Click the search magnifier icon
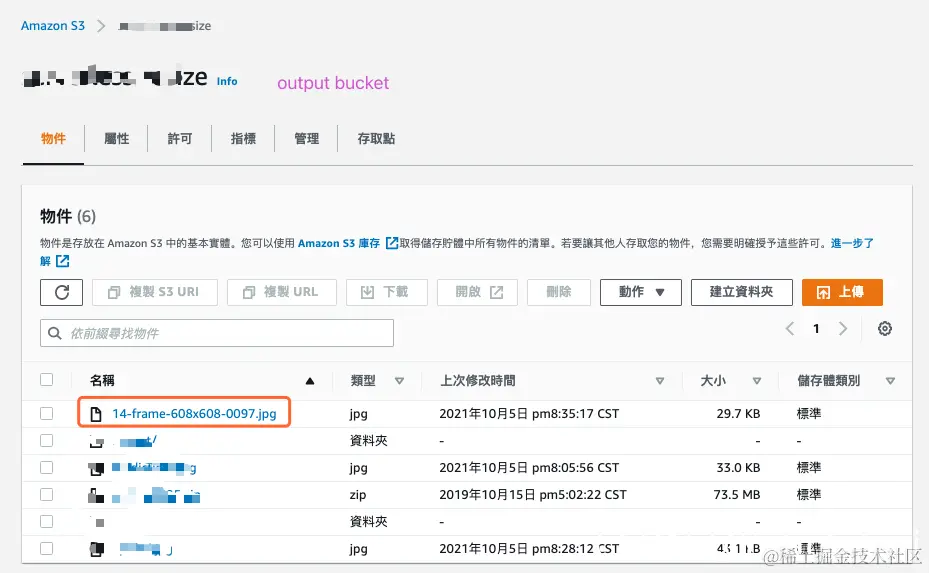Screen dimensions: 929x573 pos(55,333)
